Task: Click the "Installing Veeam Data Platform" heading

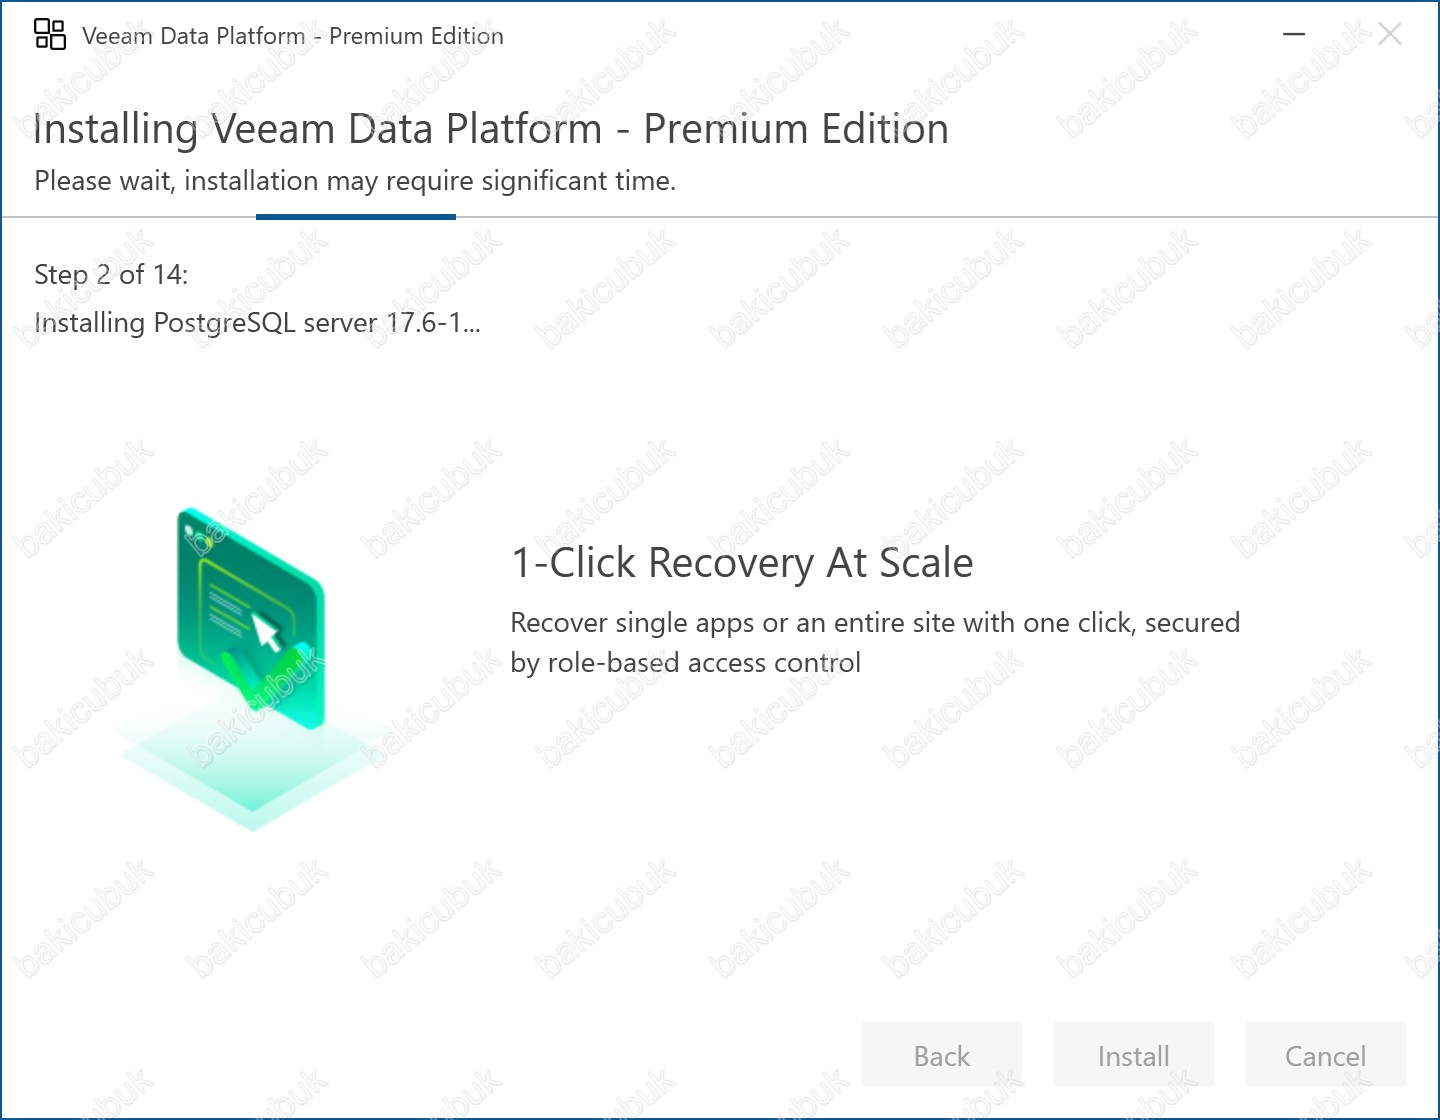Action: coord(491,129)
